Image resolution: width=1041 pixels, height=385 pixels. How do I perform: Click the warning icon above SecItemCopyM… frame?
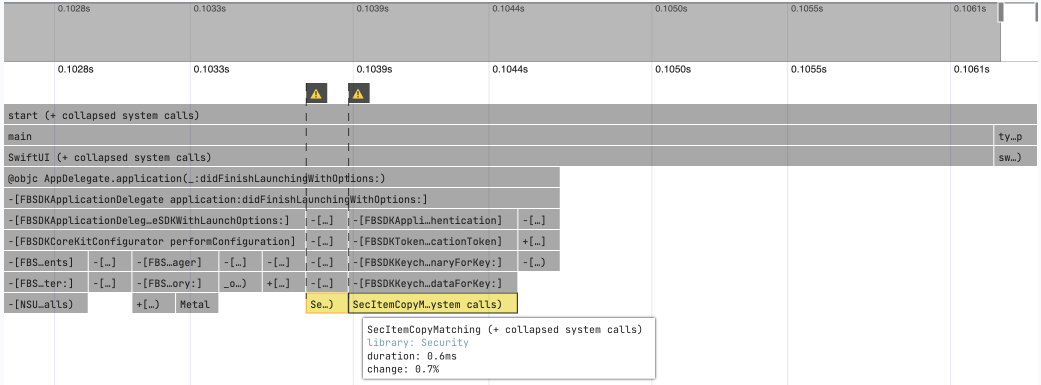tap(359, 94)
